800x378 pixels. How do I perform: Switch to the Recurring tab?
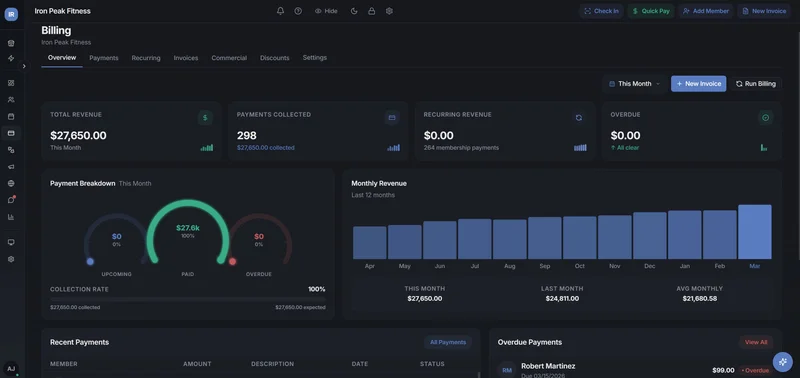click(x=146, y=58)
